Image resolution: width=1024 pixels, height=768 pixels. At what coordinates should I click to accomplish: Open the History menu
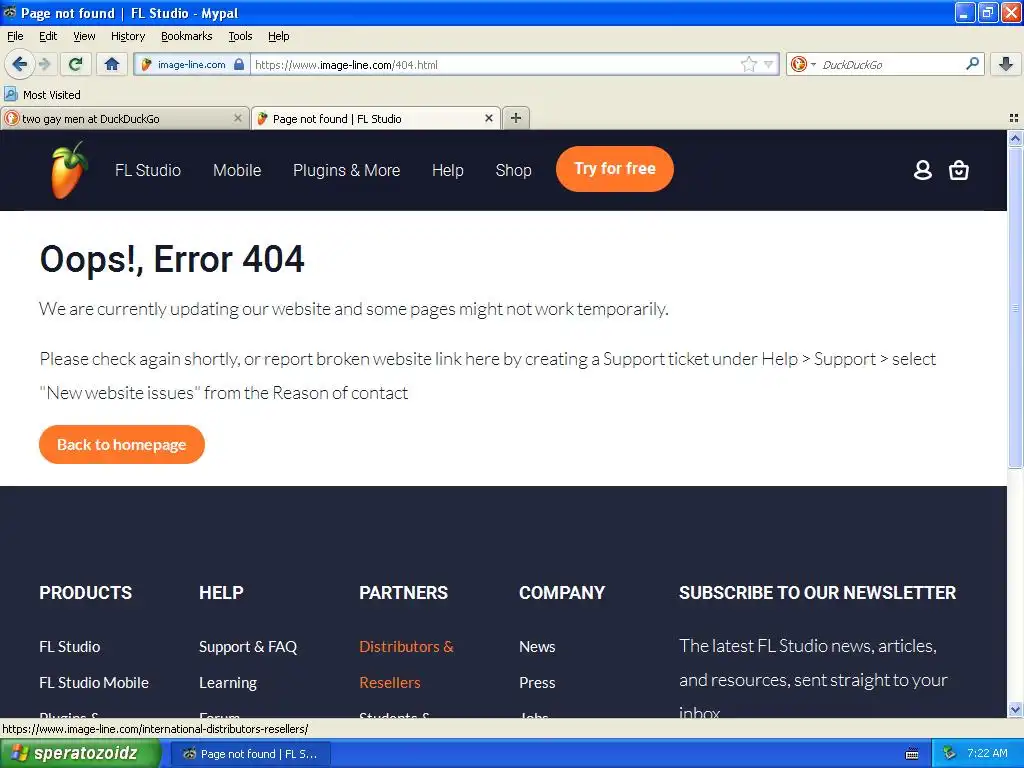pos(127,36)
